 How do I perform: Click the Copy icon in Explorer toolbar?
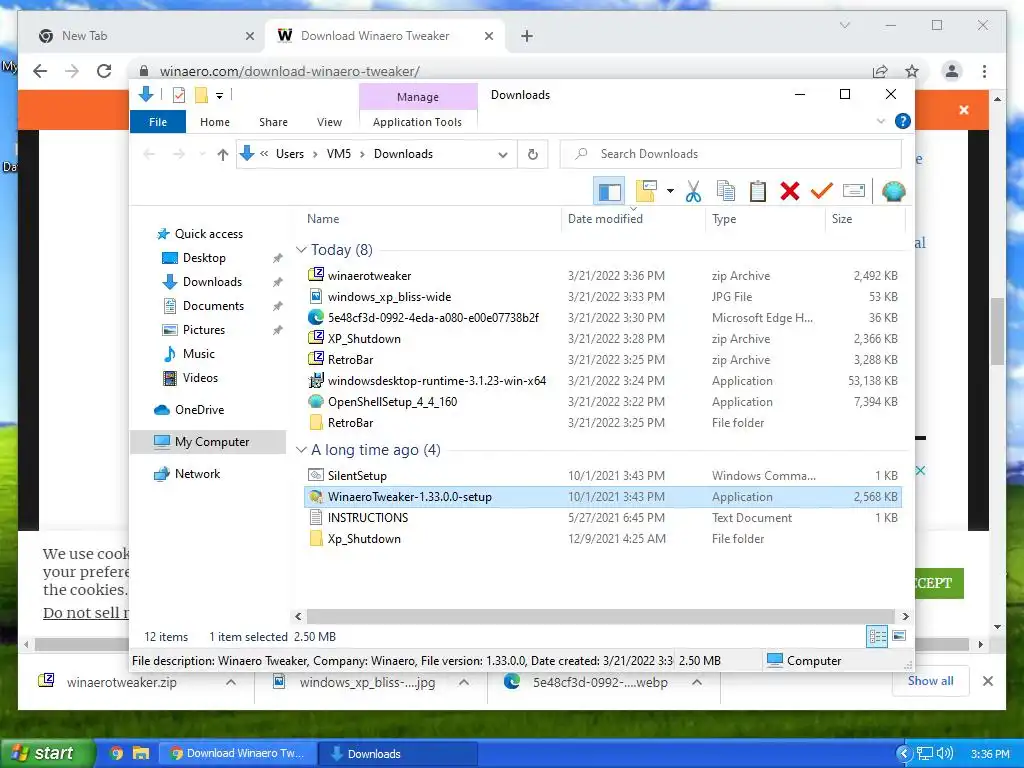pos(726,191)
